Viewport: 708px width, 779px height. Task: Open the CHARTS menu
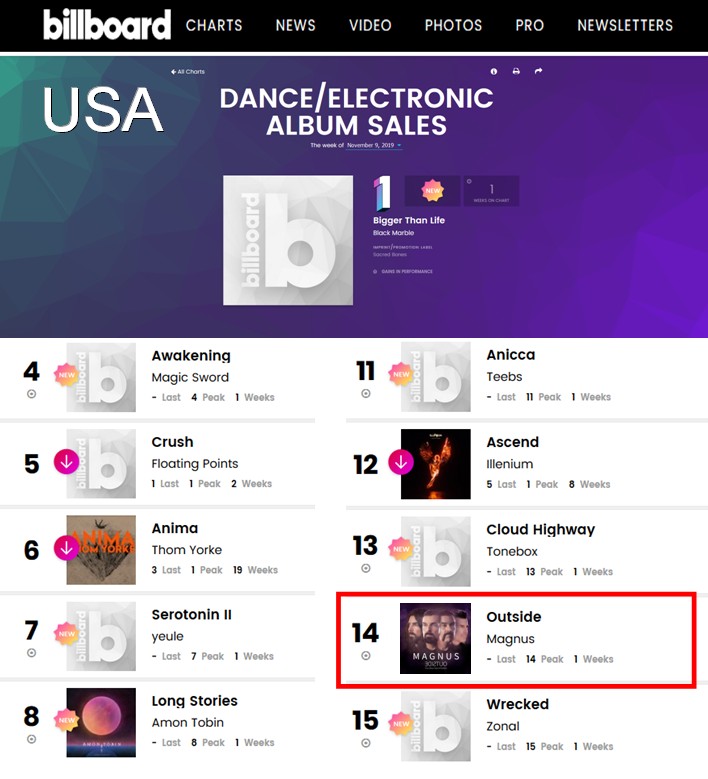[x=214, y=25]
